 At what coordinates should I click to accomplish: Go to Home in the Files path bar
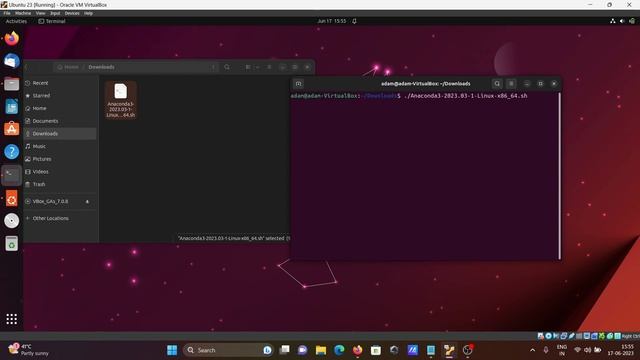68,67
